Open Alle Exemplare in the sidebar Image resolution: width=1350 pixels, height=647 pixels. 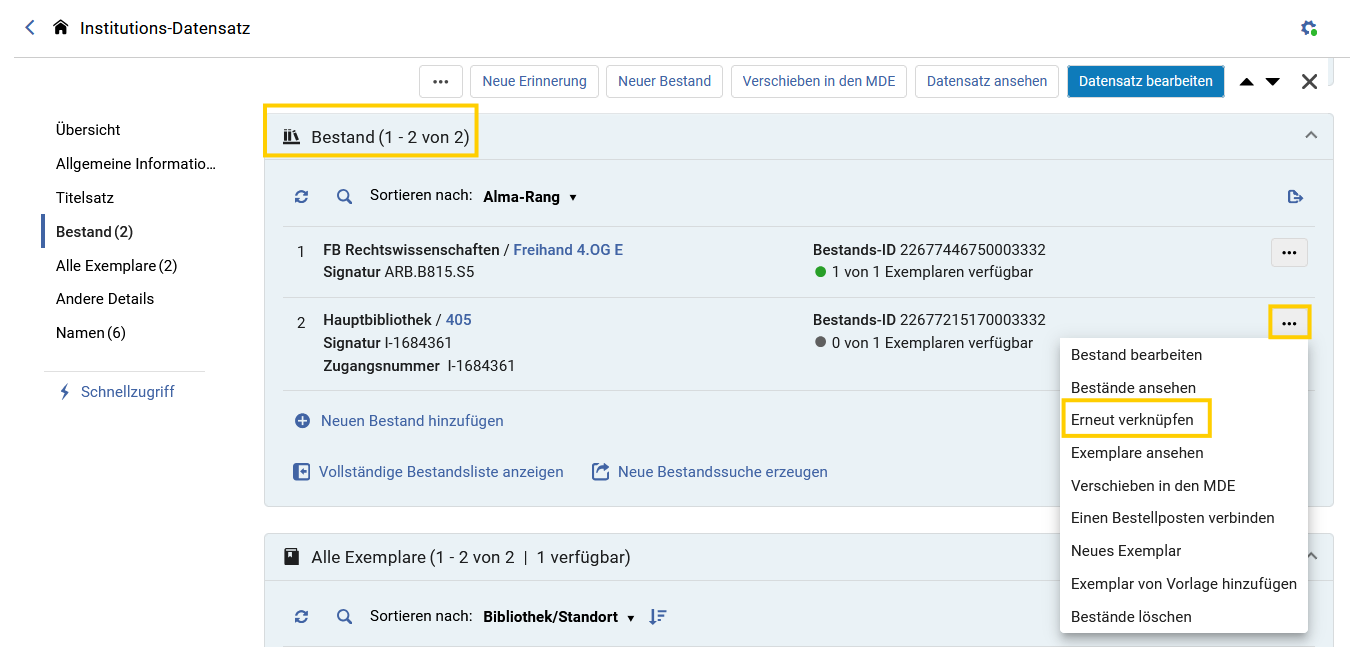(116, 266)
